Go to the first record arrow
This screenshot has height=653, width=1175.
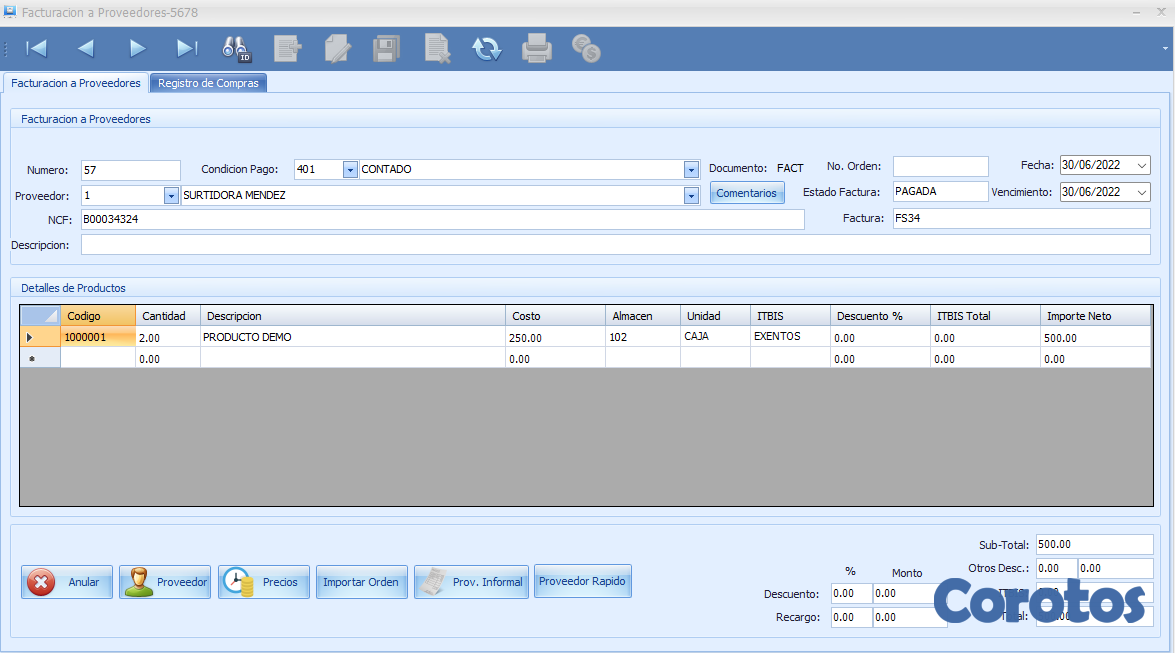tap(36, 48)
